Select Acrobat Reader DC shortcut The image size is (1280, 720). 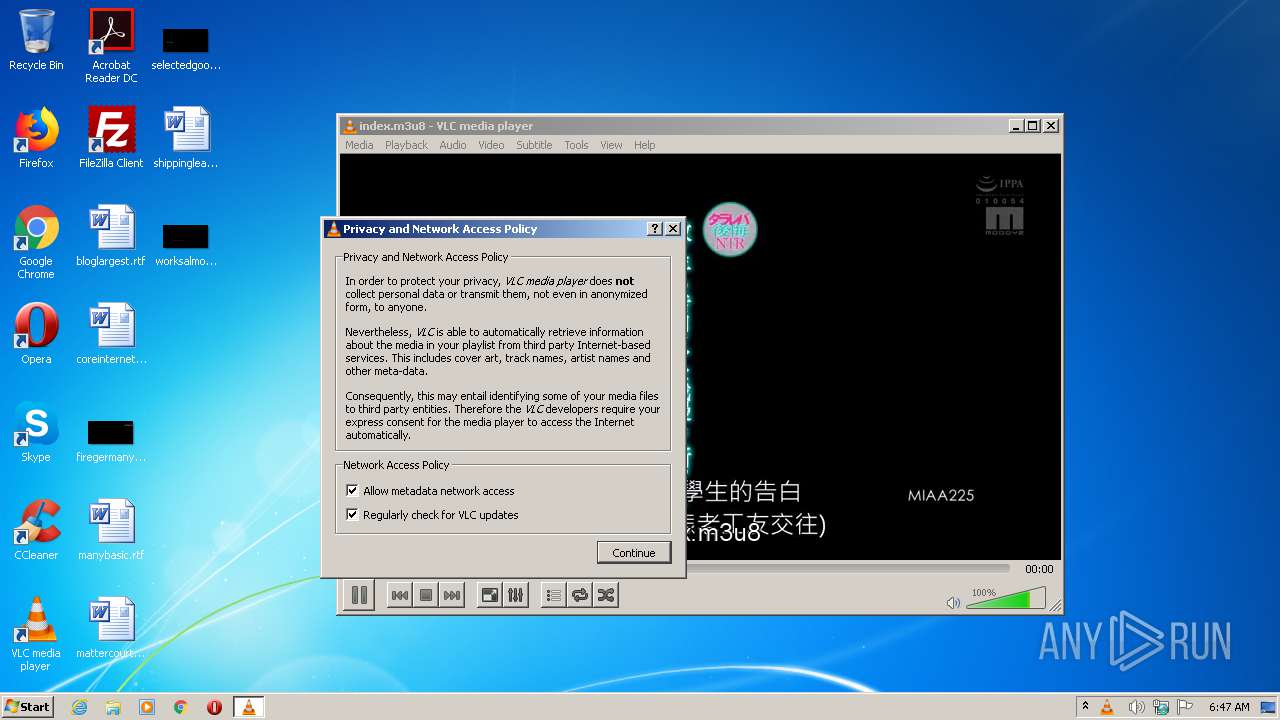111,45
